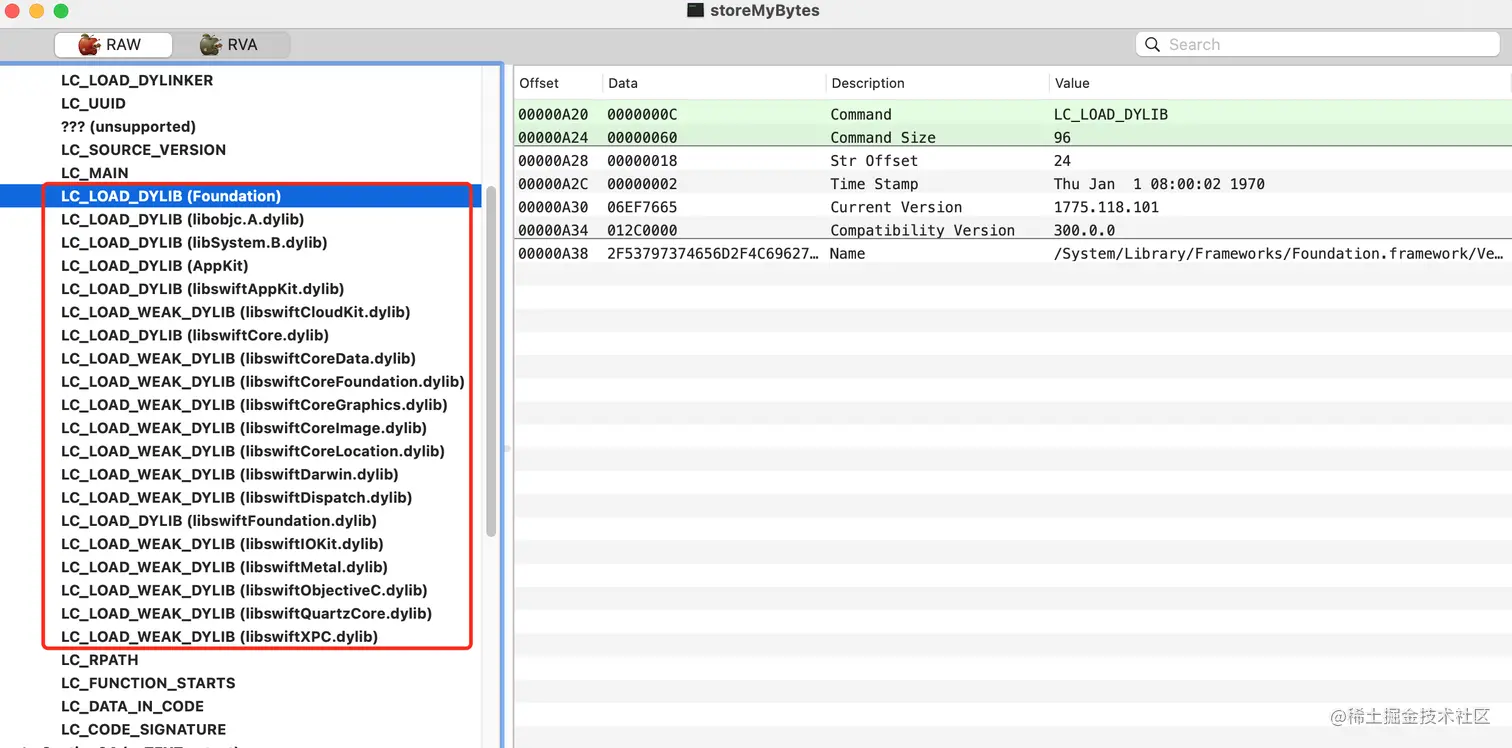Image resolution: width=1512 pixels, height=748 pixels.
Task: Select LC_LOAD_WEAK_DYLIB (libswiftQuartzCore.dylib)
Action: click(246, 613)
